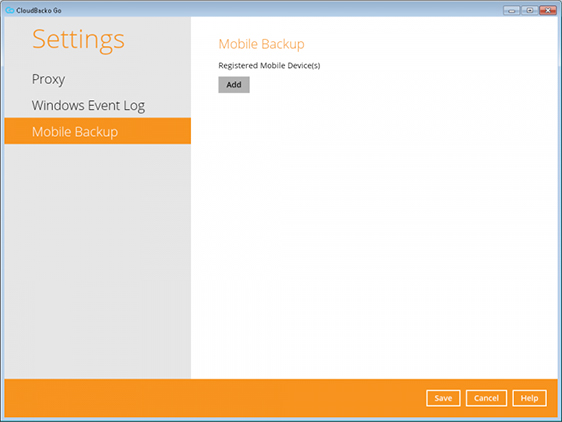Select Windows Event Log in sidebar
Viewport: 562px width, 422px height.
88,105
